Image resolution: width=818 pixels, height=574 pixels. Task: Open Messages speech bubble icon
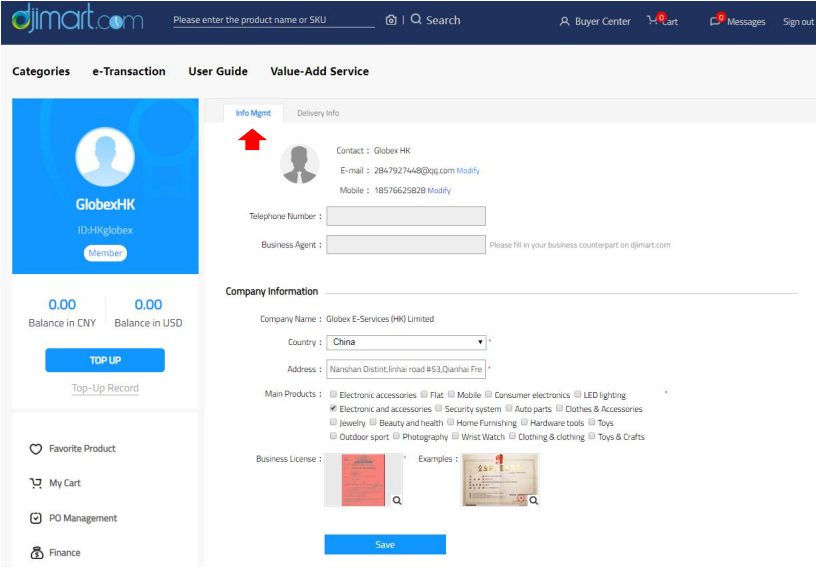point(716,20)
